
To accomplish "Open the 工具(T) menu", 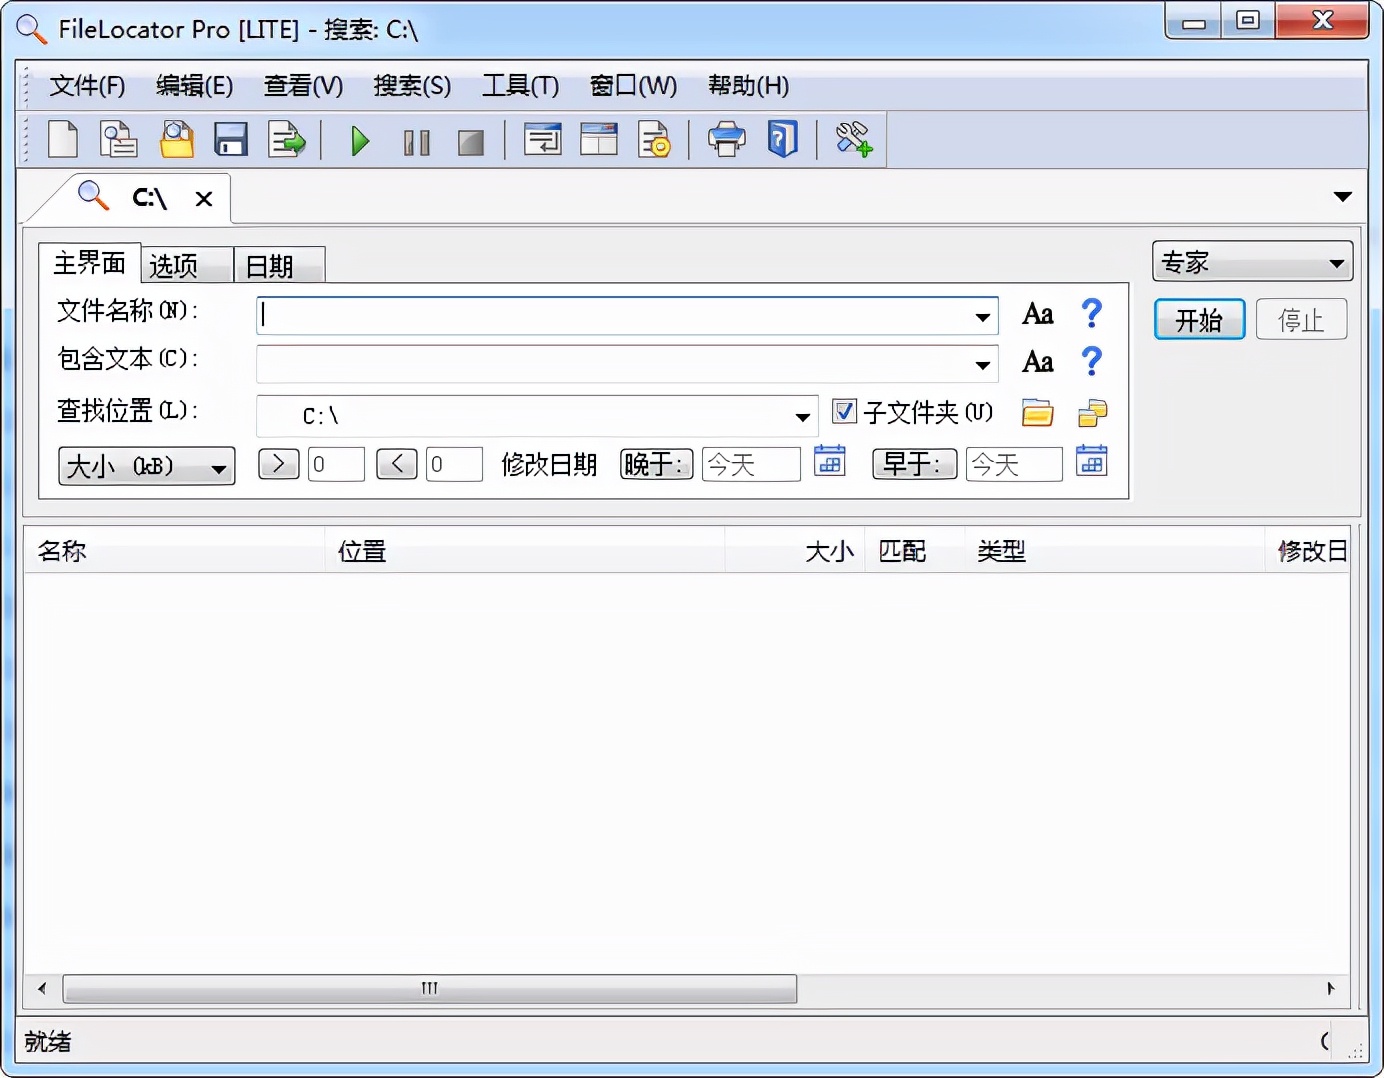I will [x=521, y=86].
